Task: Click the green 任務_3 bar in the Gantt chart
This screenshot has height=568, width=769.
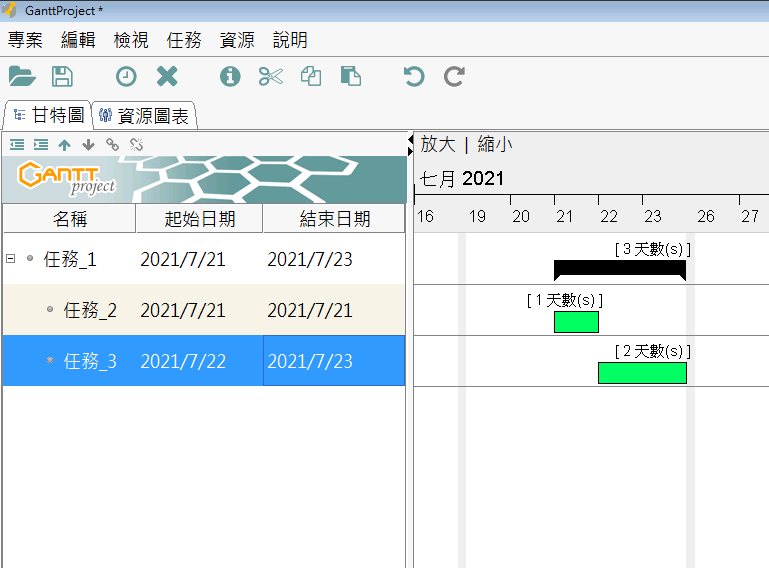Action: (642, 373)
